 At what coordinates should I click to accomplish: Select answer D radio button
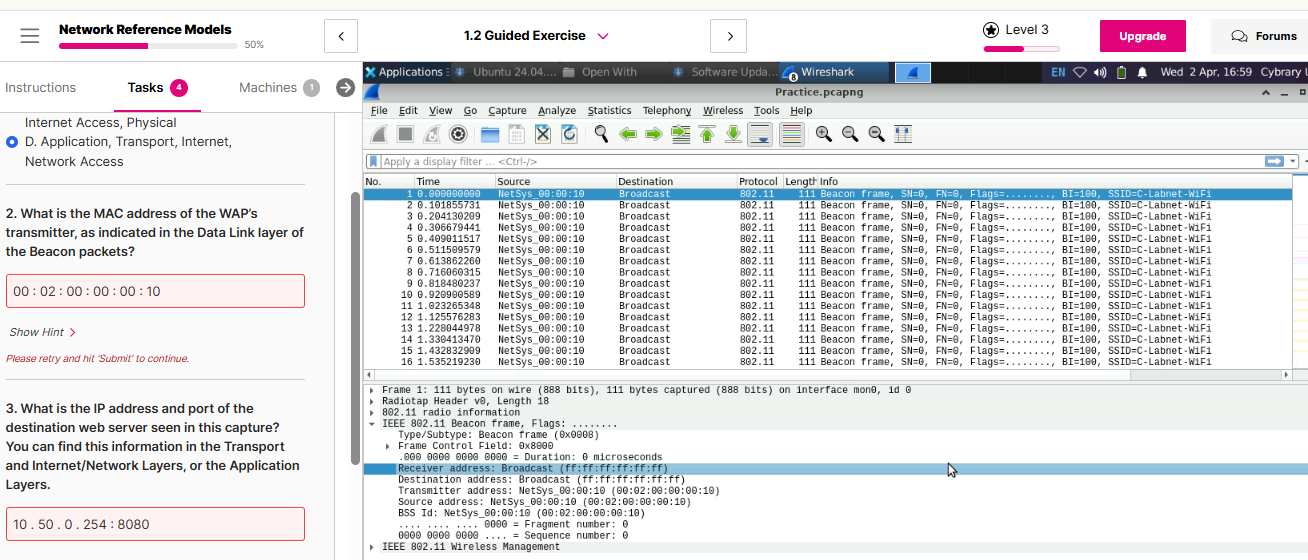click(12, 142)
